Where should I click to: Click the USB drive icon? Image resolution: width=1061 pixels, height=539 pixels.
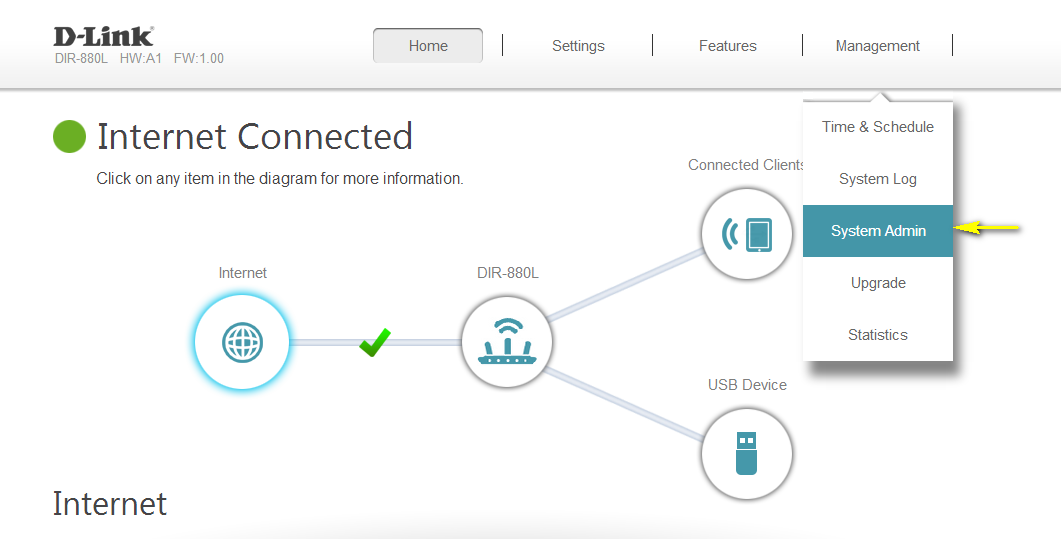(747, 453)
